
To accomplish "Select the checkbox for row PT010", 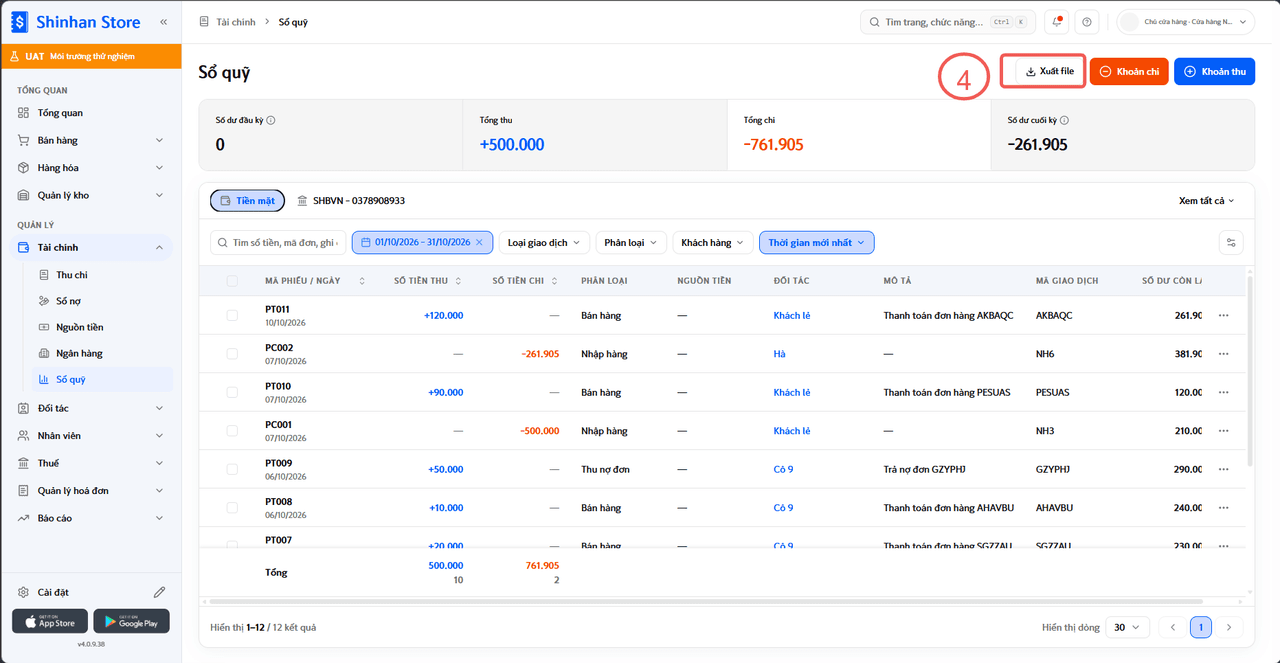I will point(232,392).
